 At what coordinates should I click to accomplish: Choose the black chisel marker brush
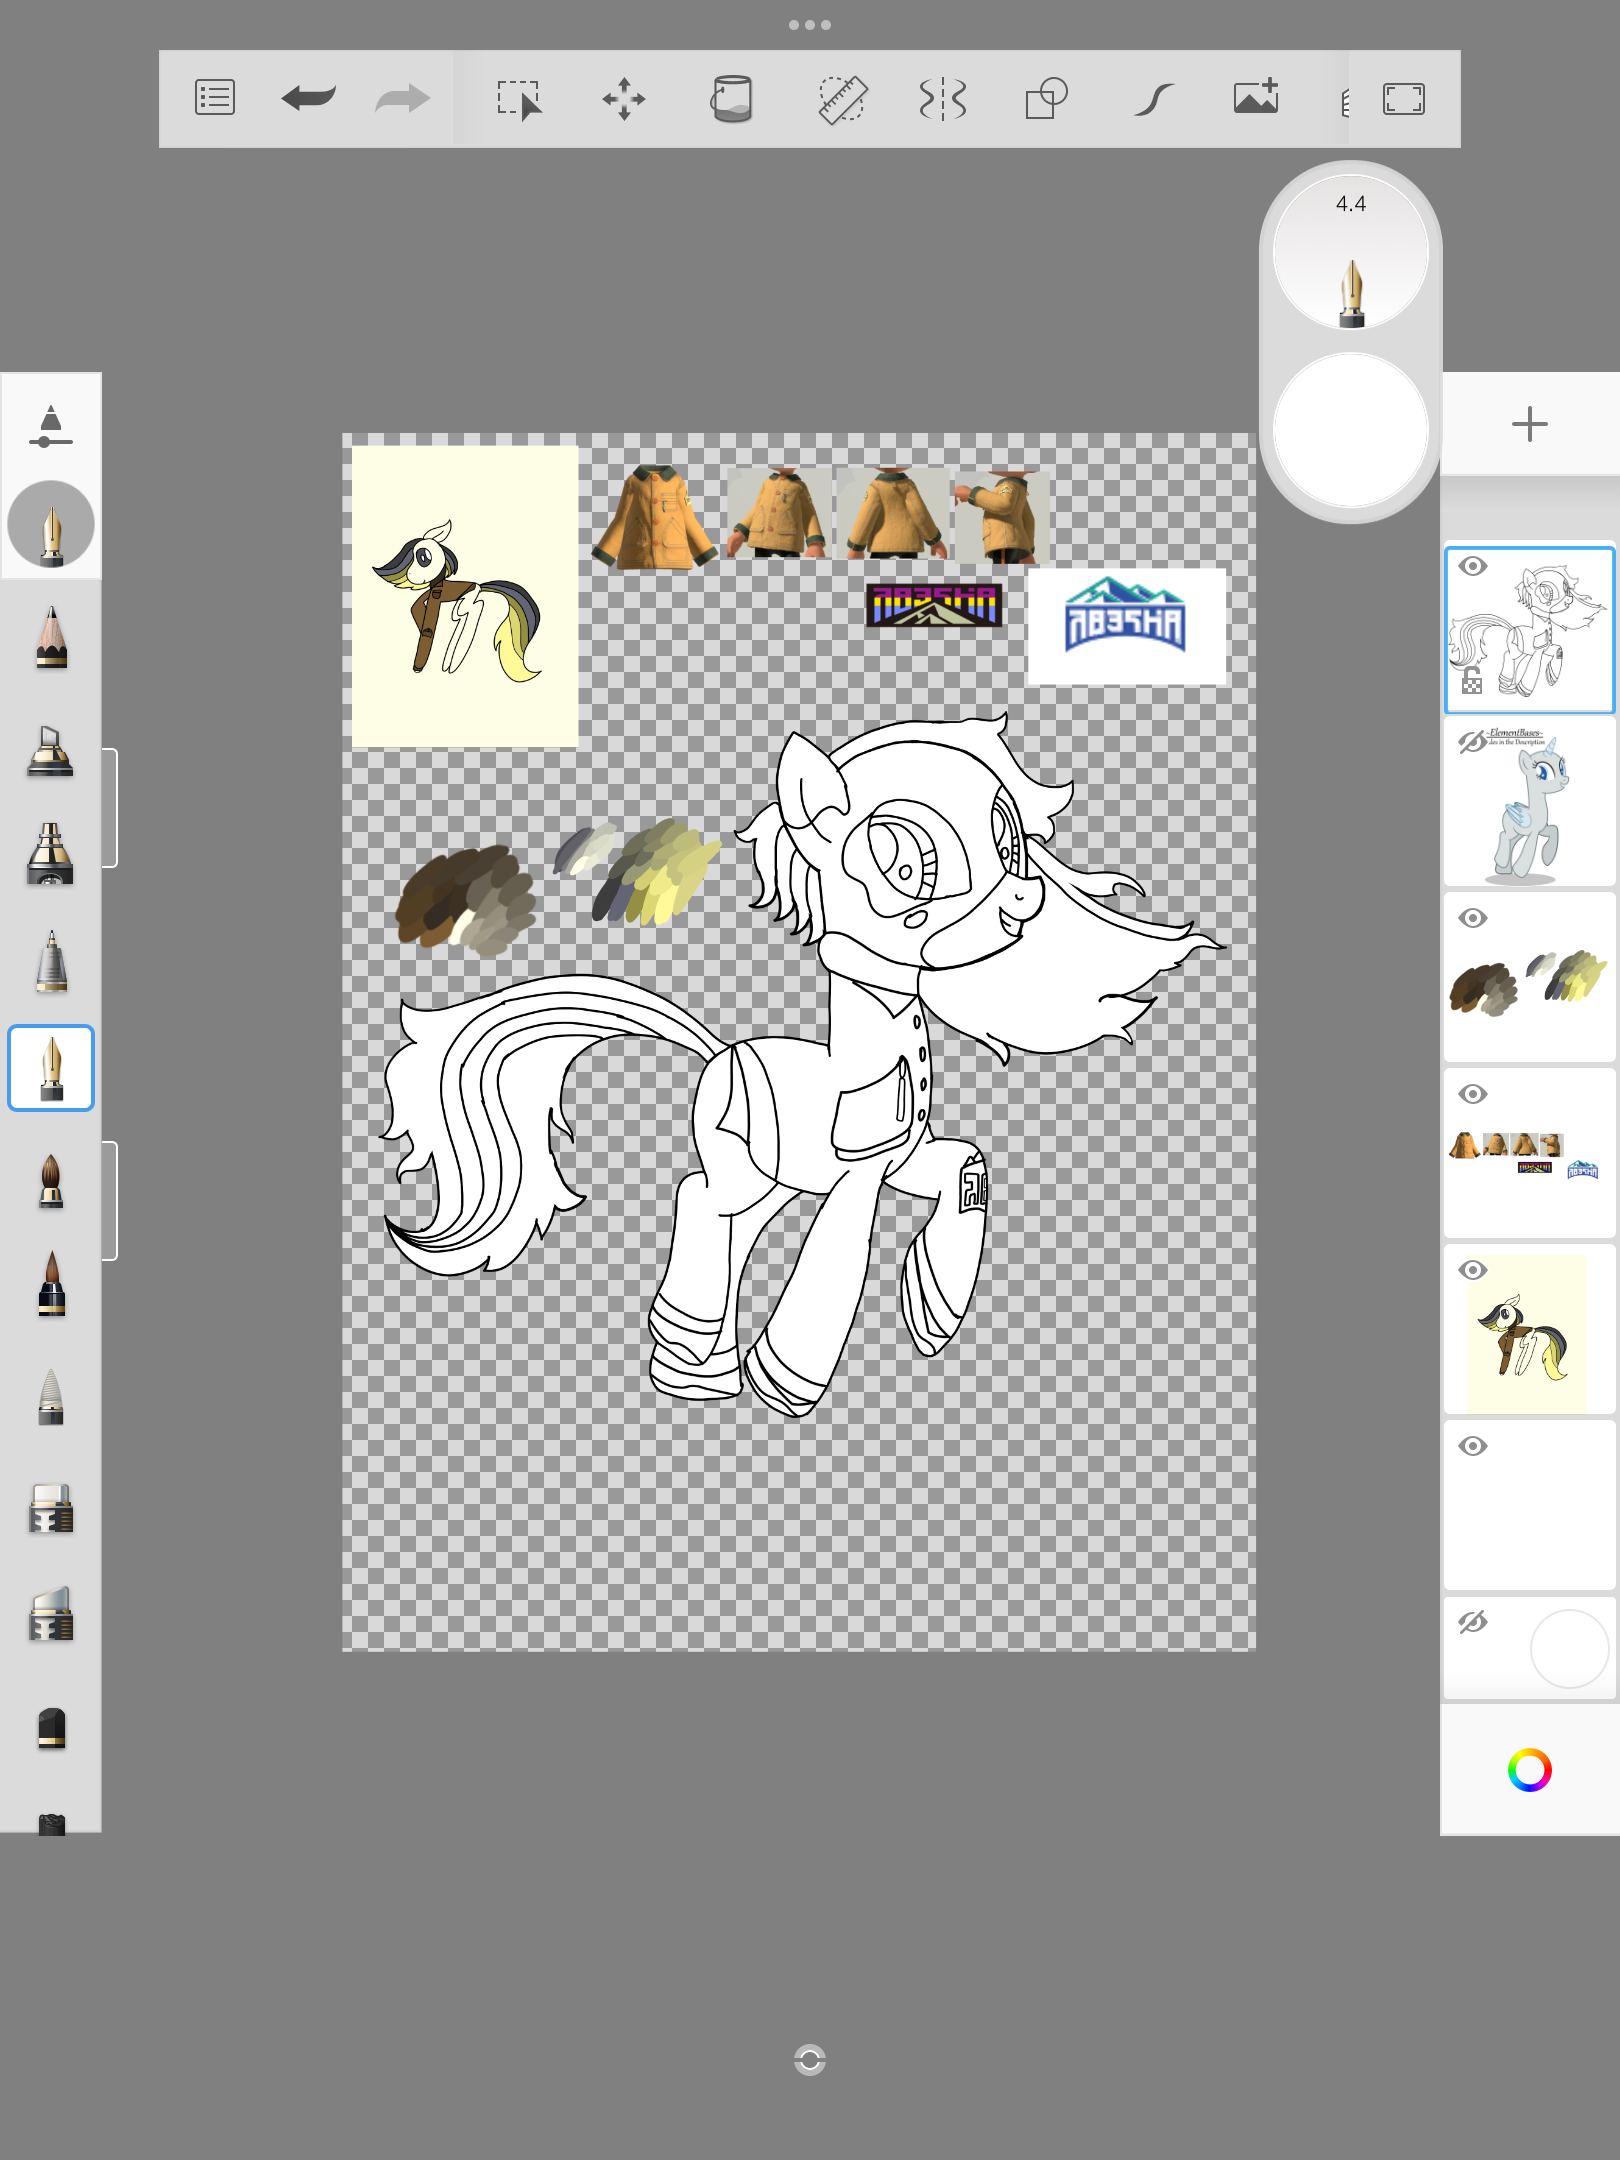pos(51,1728)
